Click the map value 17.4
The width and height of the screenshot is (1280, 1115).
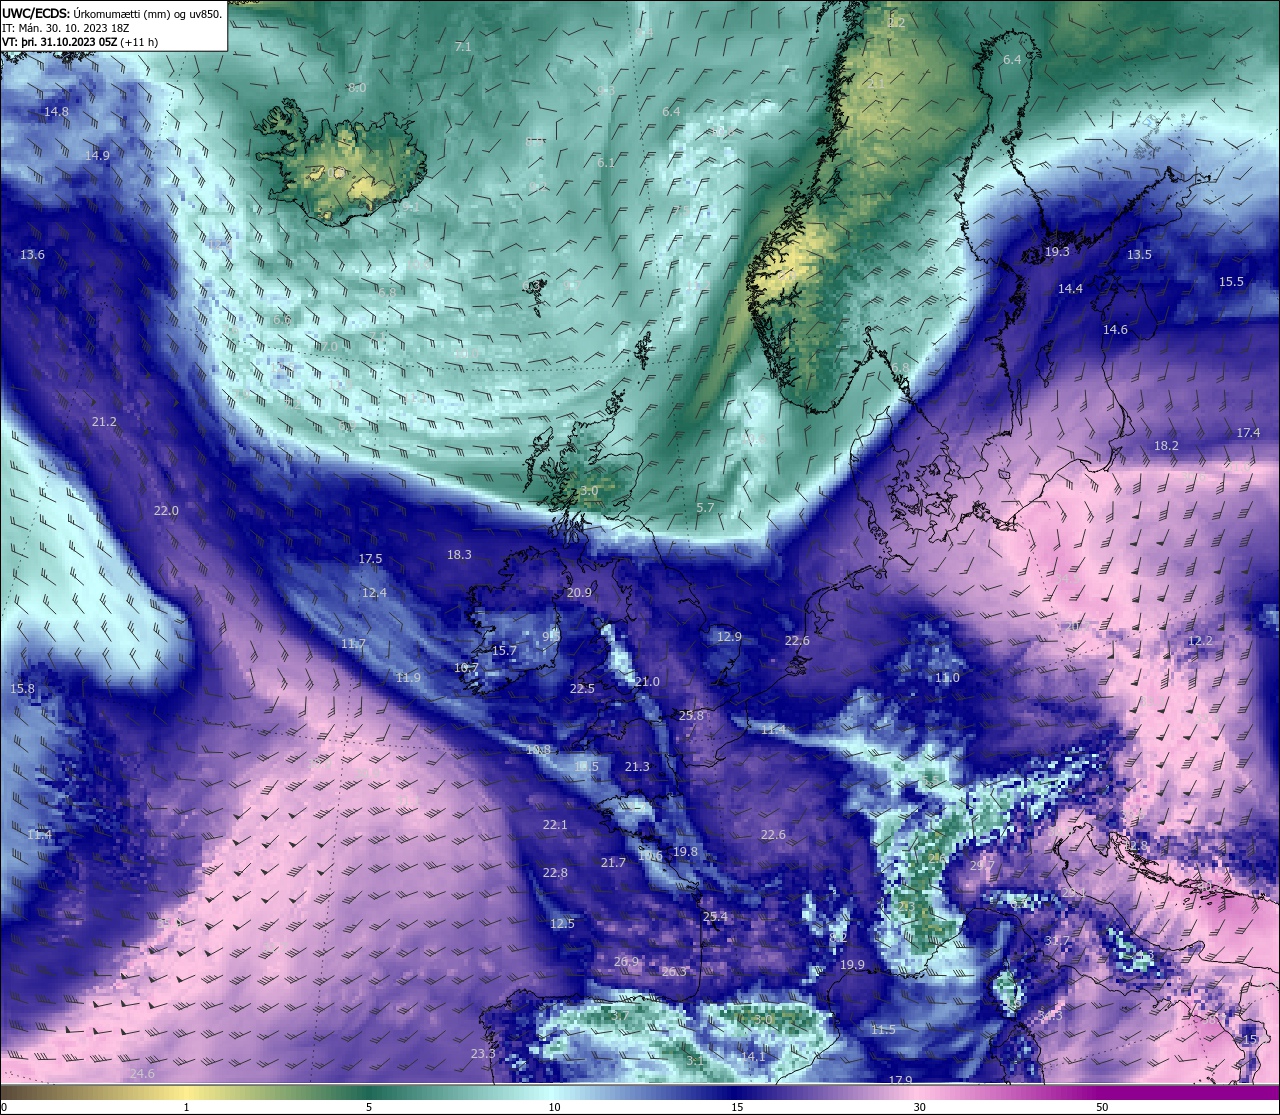pos(1248,433)
